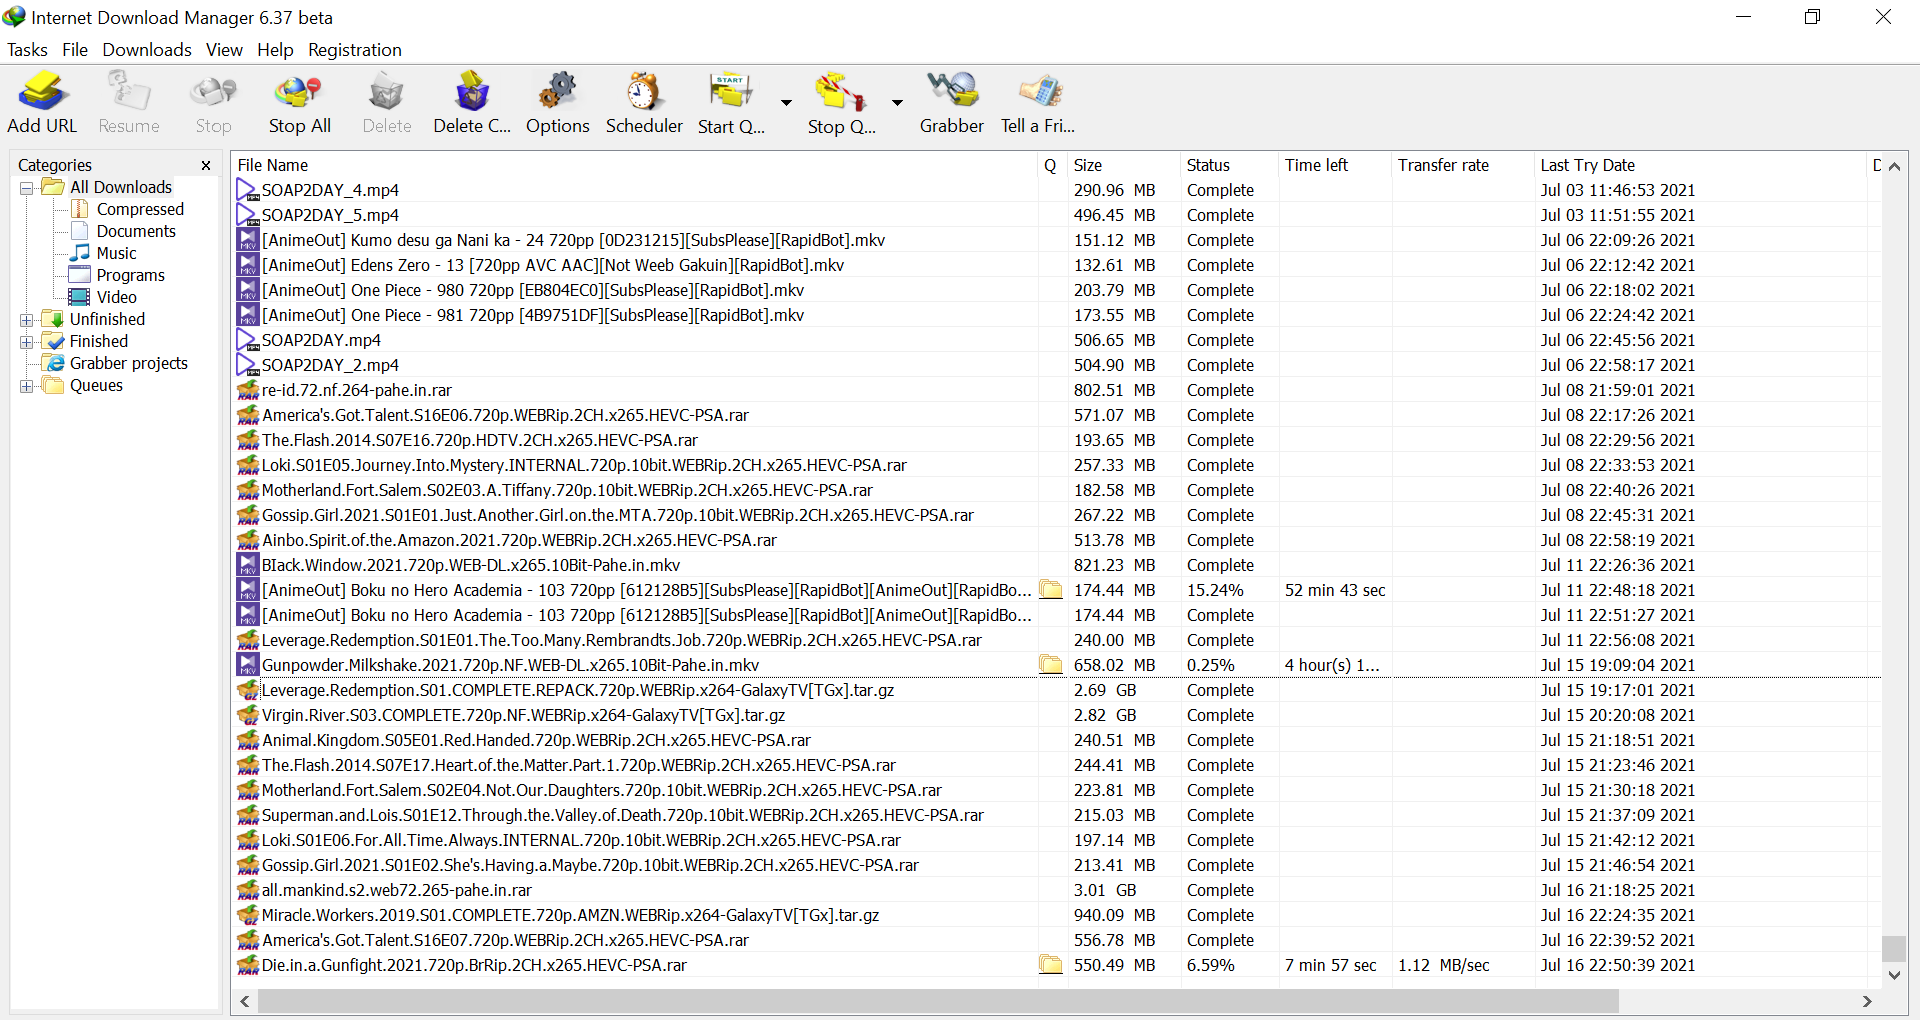Click the Stop All toolbar icon
The image size is (1920, 1020).
tap(299, 102)
